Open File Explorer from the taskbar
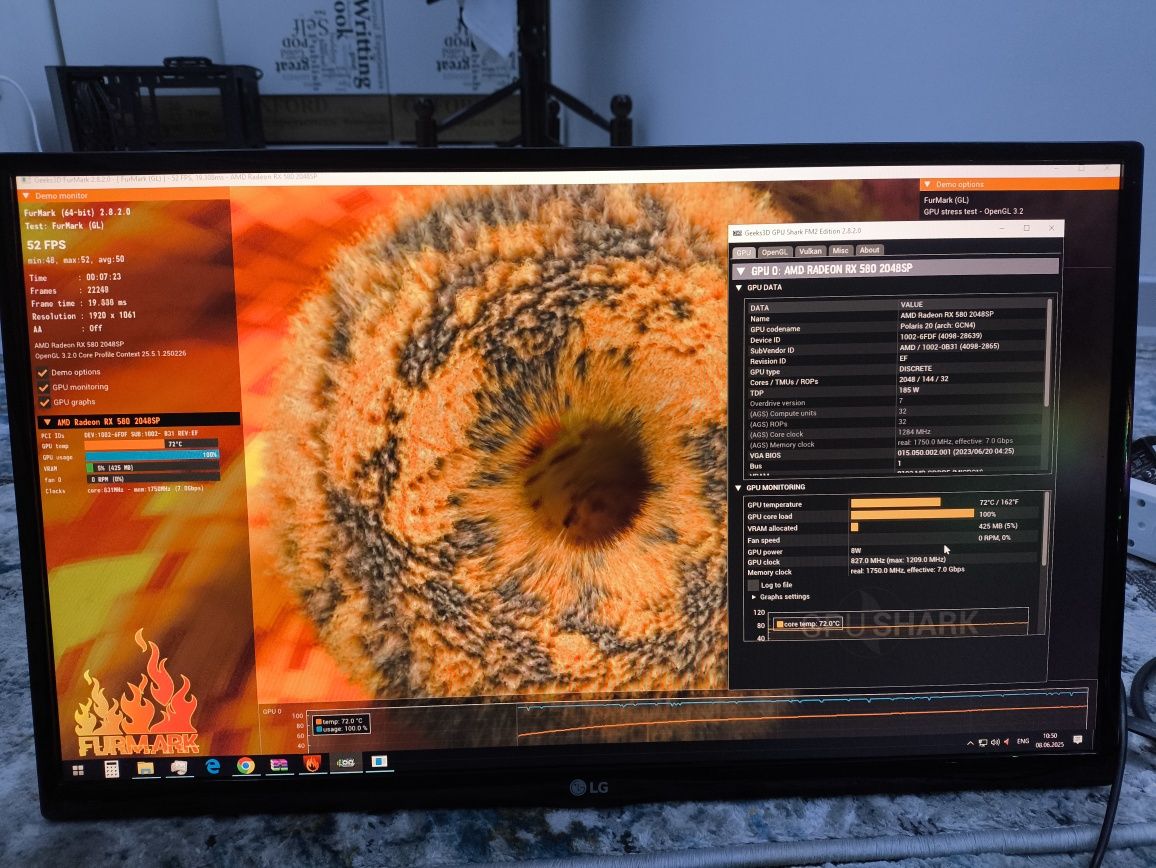1156x868 pixels. (145, 768)
